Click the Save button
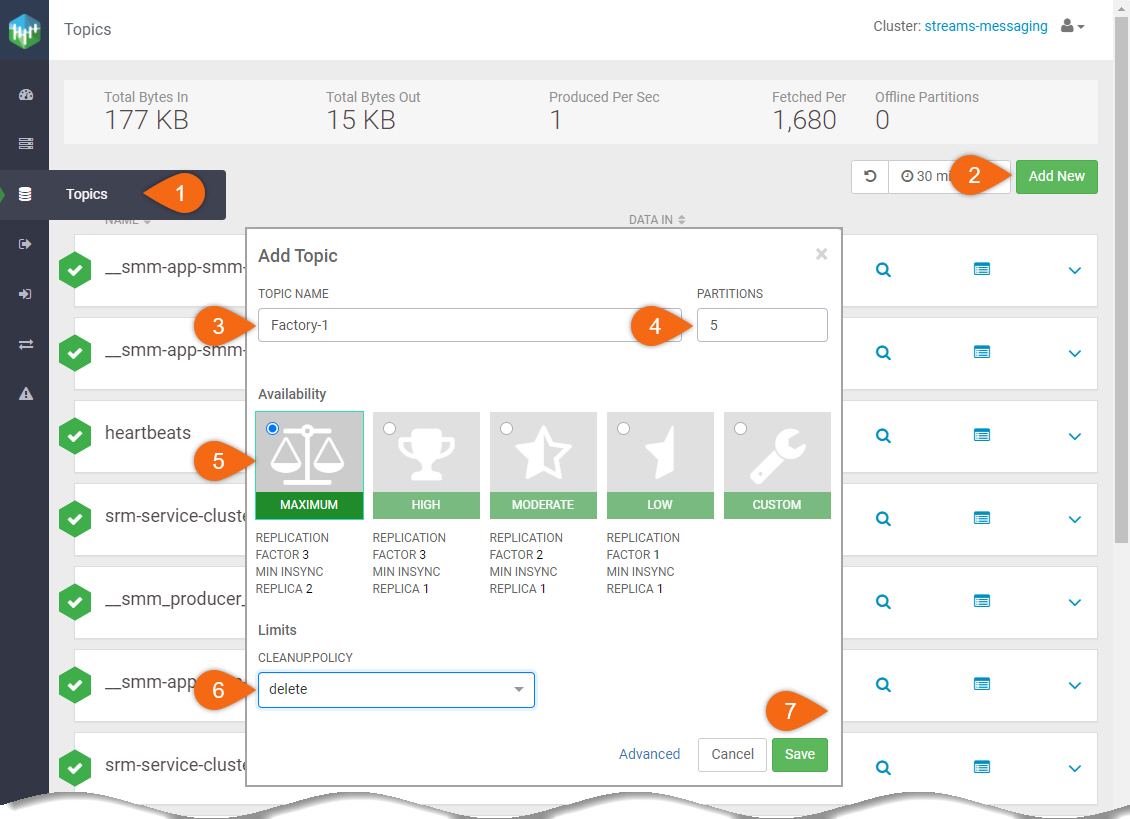1130x819 pixels. click(x=799, y=755)
